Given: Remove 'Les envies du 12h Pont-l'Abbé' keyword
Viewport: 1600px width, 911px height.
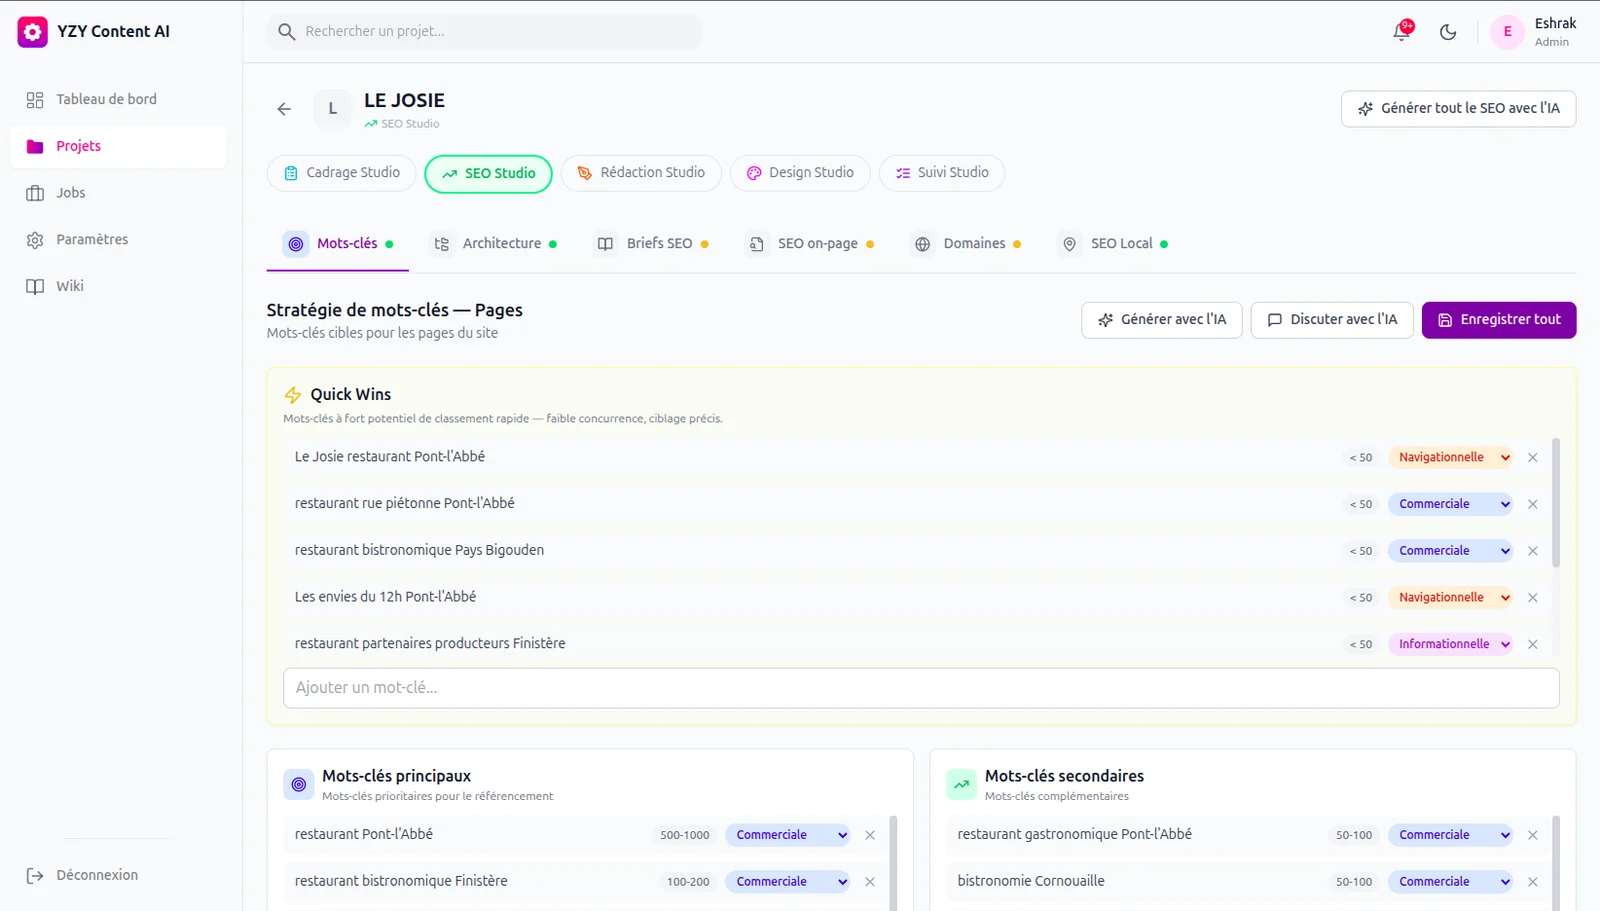Looking at the screenshot, I should (1533, 598).
